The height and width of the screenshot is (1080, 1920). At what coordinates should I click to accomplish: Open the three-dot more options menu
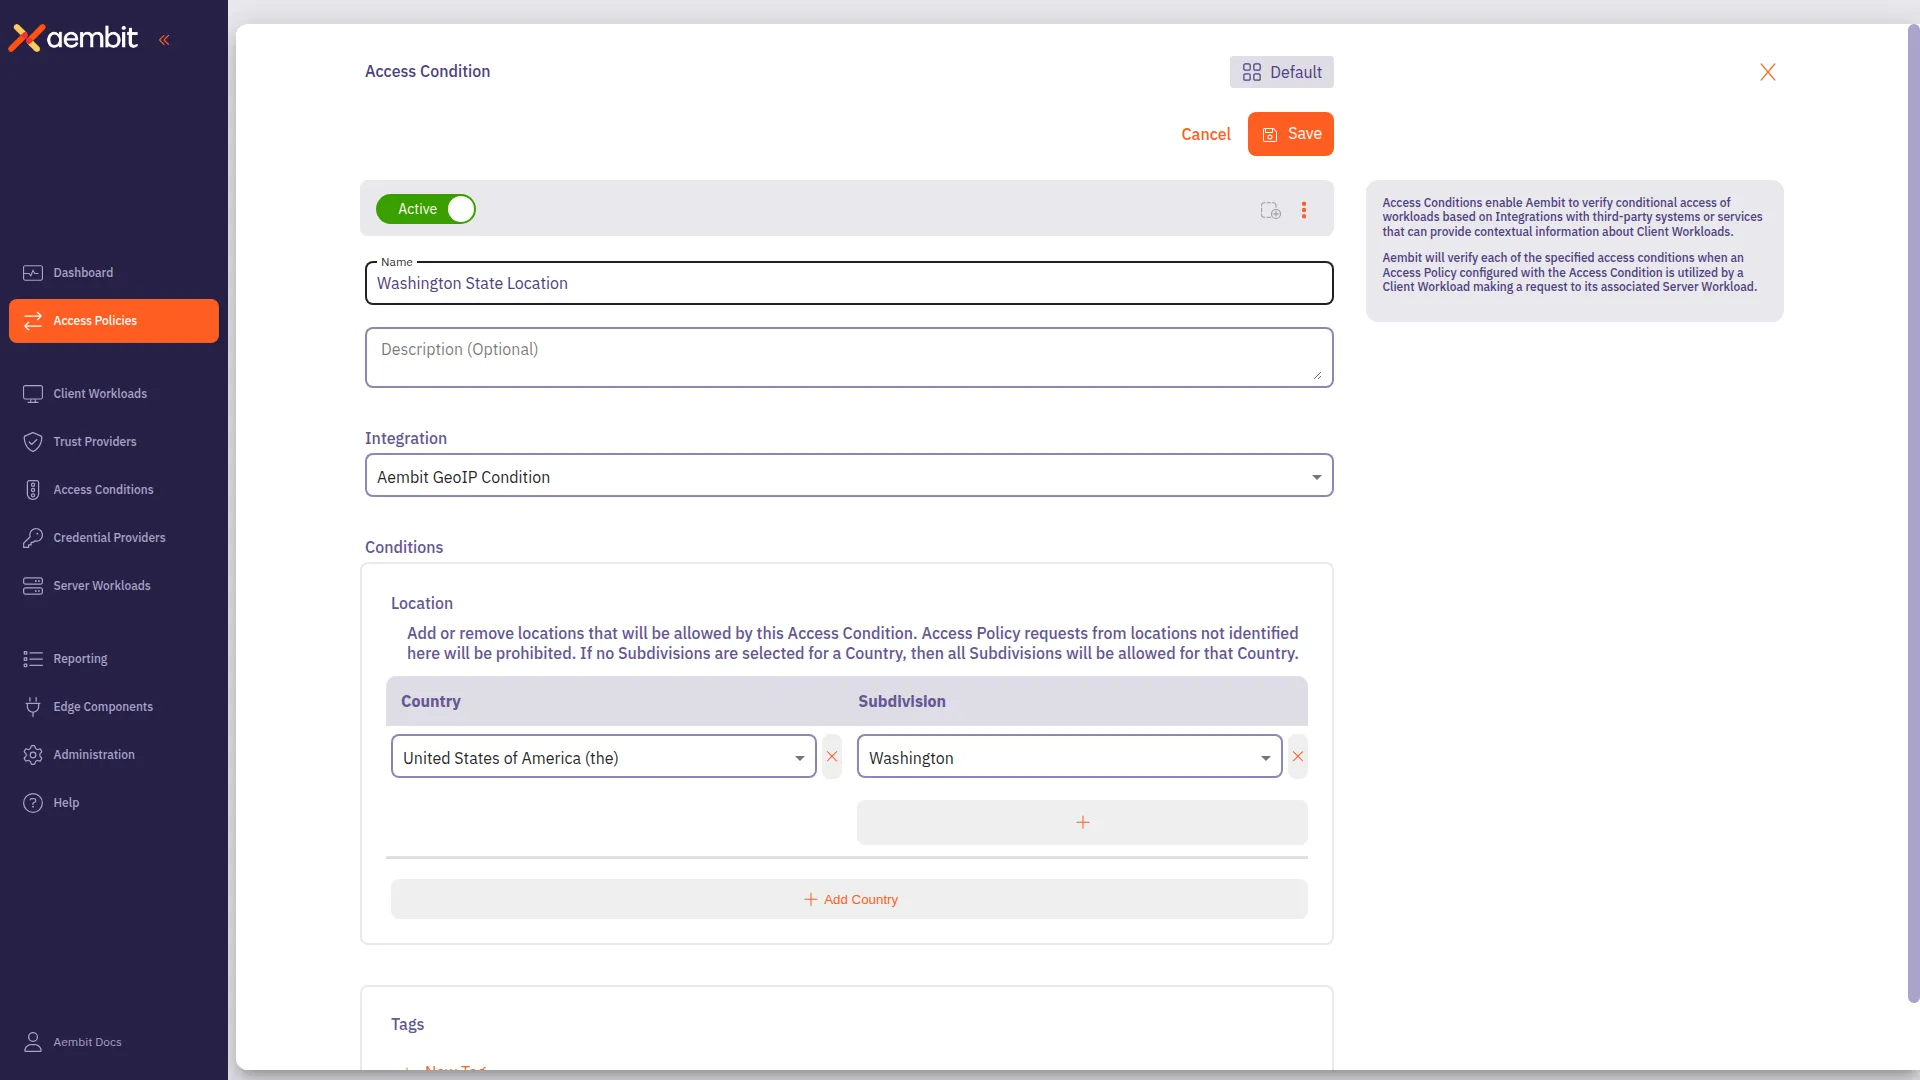point(1304,210)
